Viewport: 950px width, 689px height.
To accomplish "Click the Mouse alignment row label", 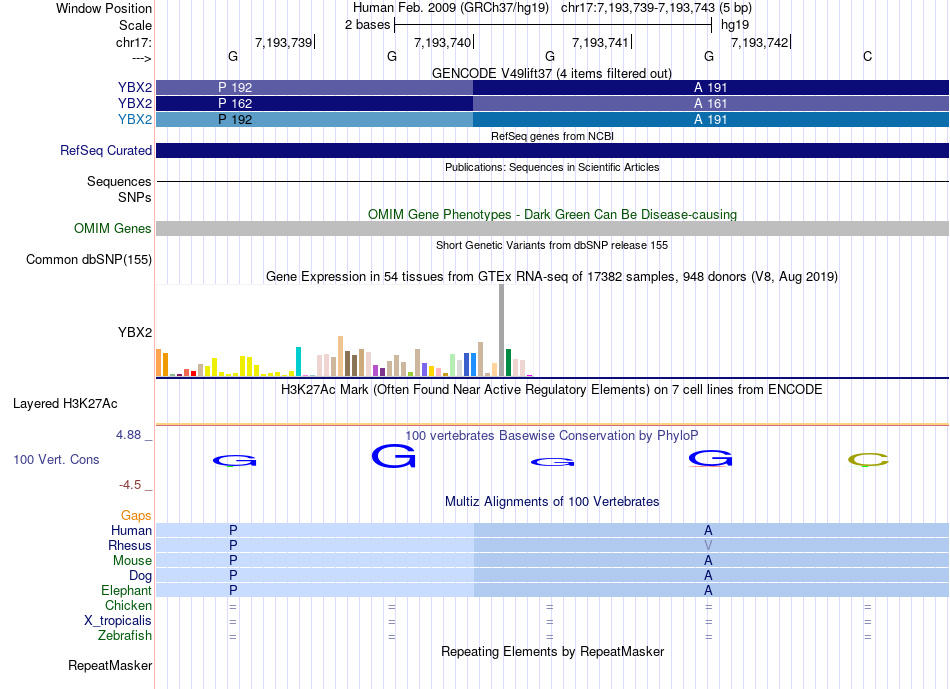I will (132, 561).
